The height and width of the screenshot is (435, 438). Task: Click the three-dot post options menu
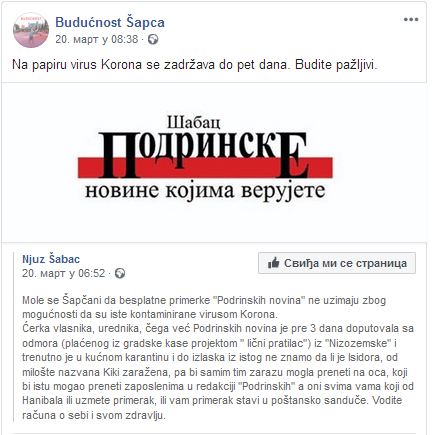tap(411, 19)
